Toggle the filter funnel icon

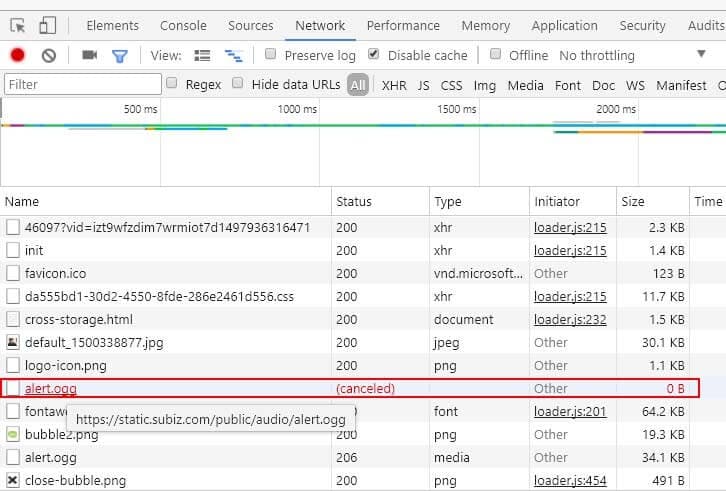(119, 56)
